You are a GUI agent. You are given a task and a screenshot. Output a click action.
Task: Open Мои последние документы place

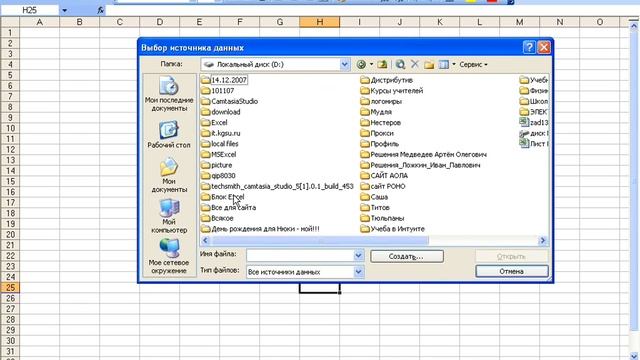pos(169,94)
